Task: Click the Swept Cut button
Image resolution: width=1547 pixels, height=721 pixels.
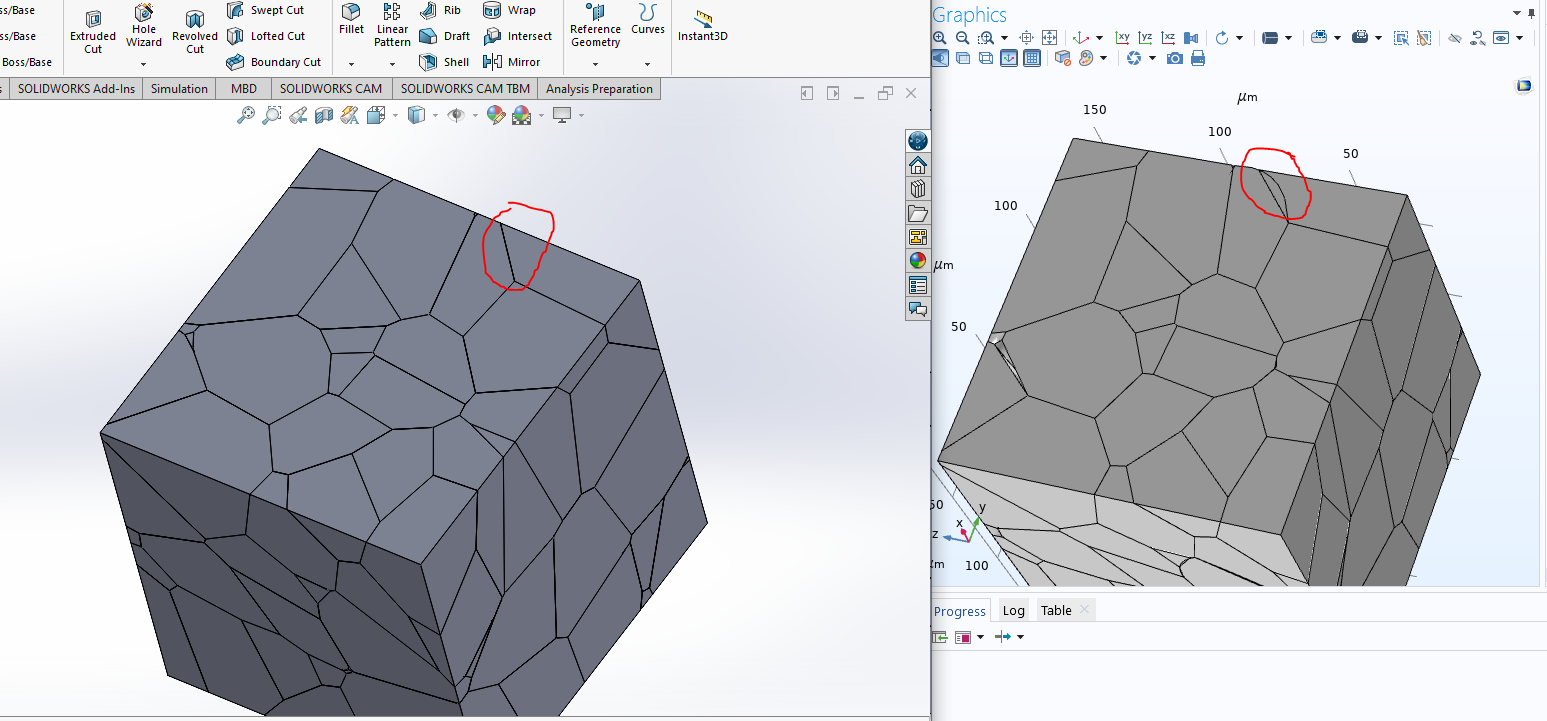Action: (266, 10)
